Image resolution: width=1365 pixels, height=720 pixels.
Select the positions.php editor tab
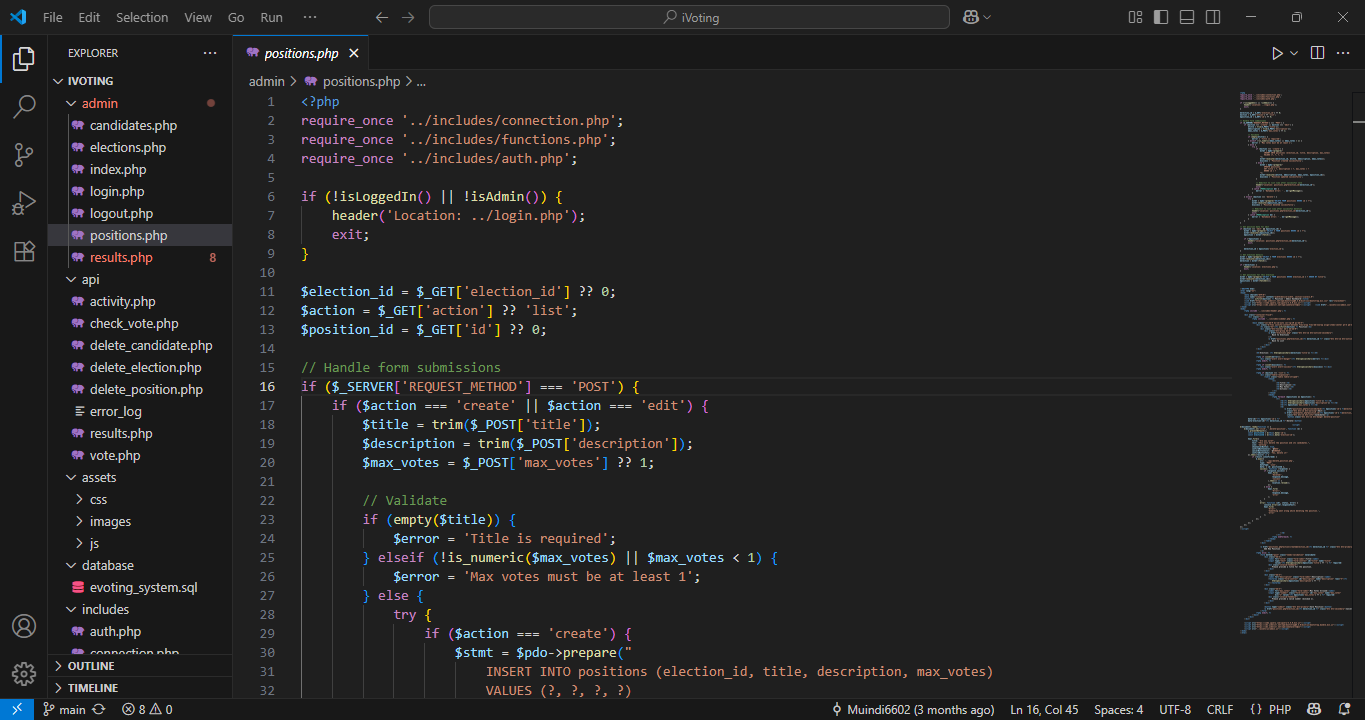pyautogui.click(x=300, y=53)
